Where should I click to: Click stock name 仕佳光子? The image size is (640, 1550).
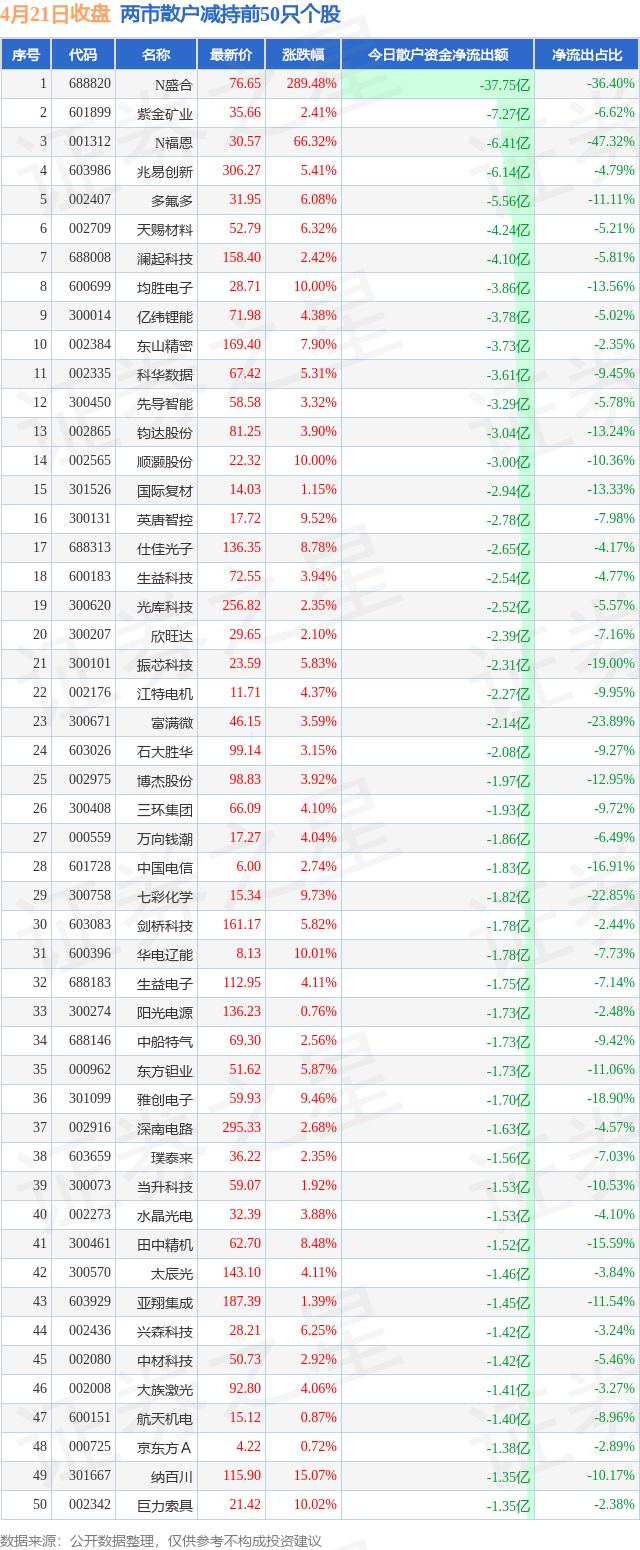(165, 548)
